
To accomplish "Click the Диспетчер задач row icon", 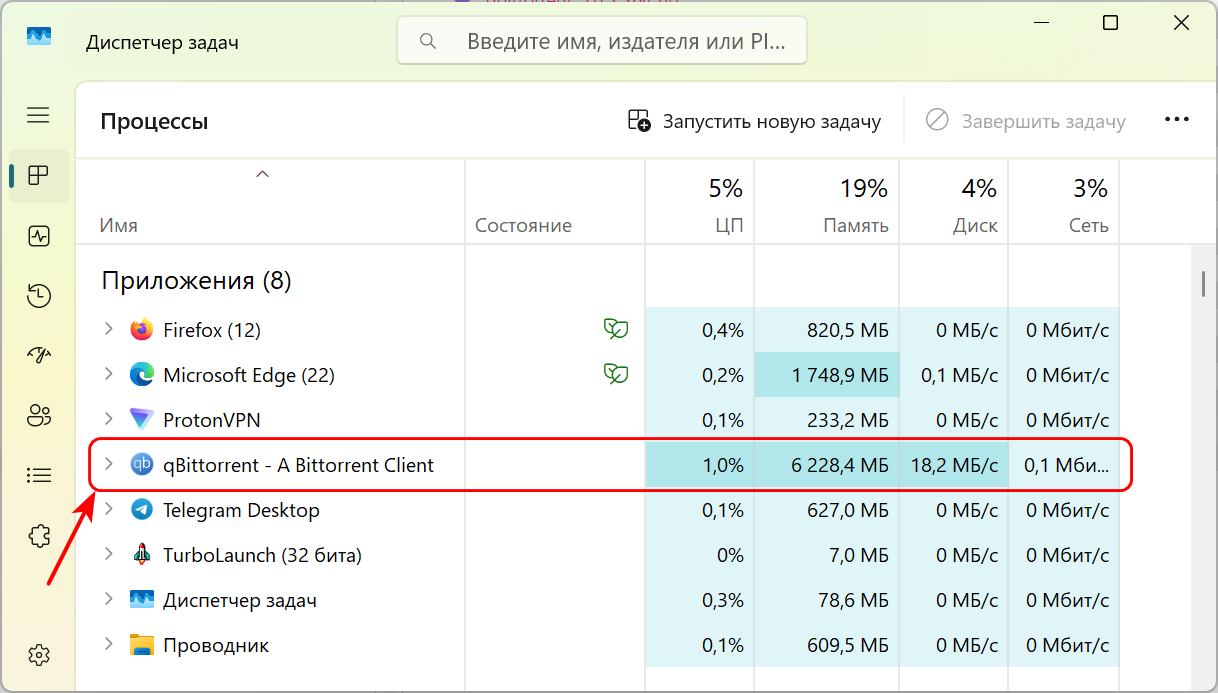I will 142,600.
